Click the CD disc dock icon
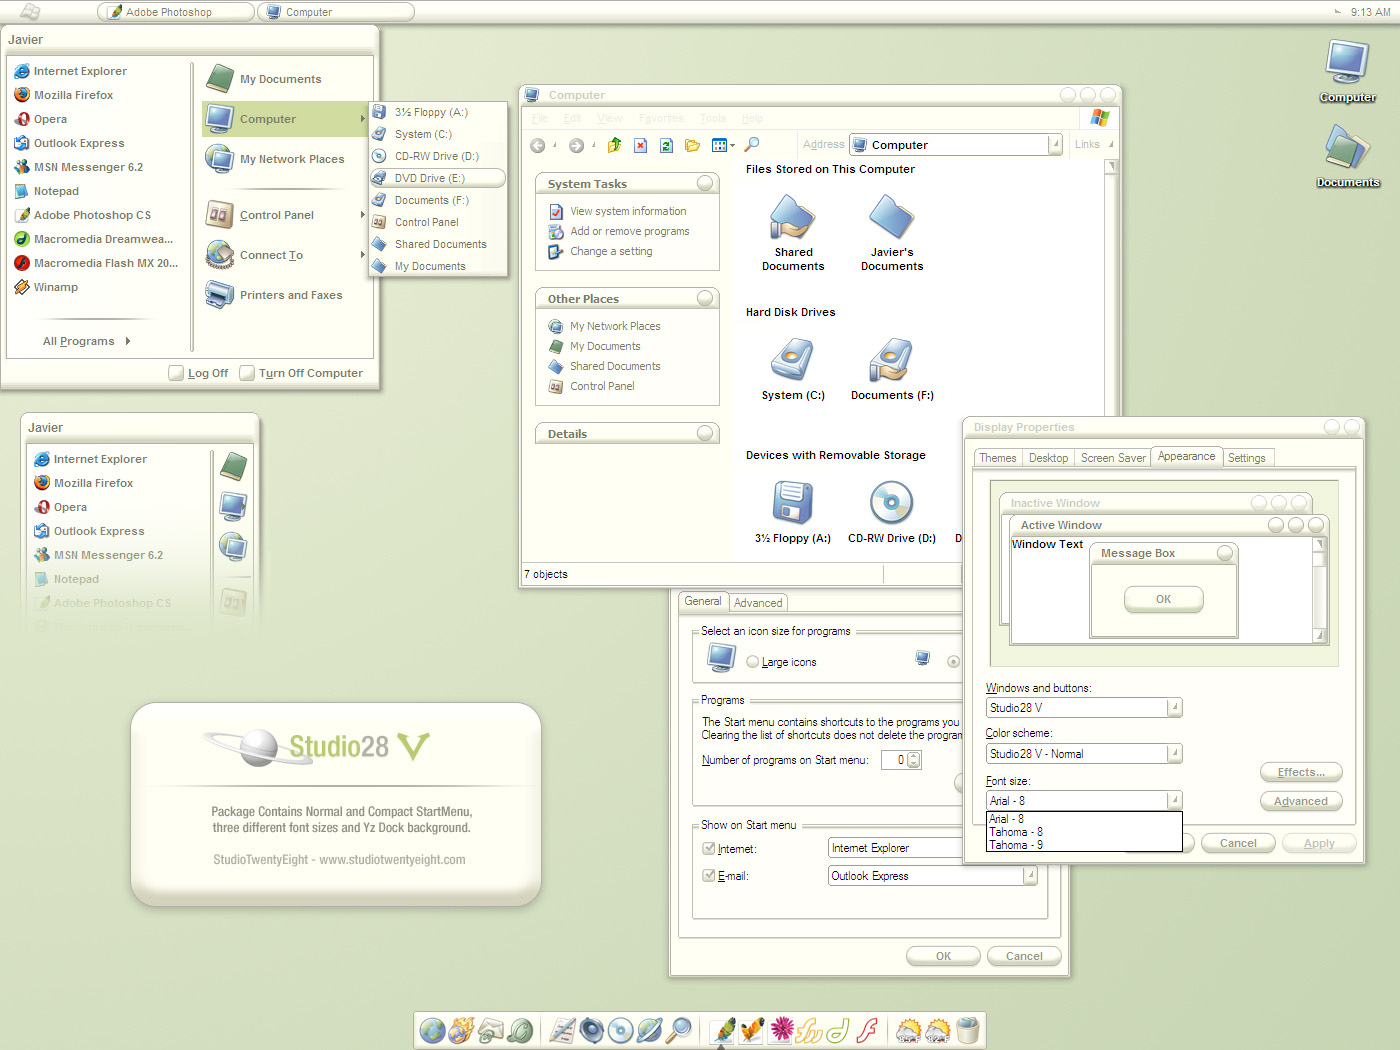This screenshot has height=1050, width=1400. click(621, 1030)
